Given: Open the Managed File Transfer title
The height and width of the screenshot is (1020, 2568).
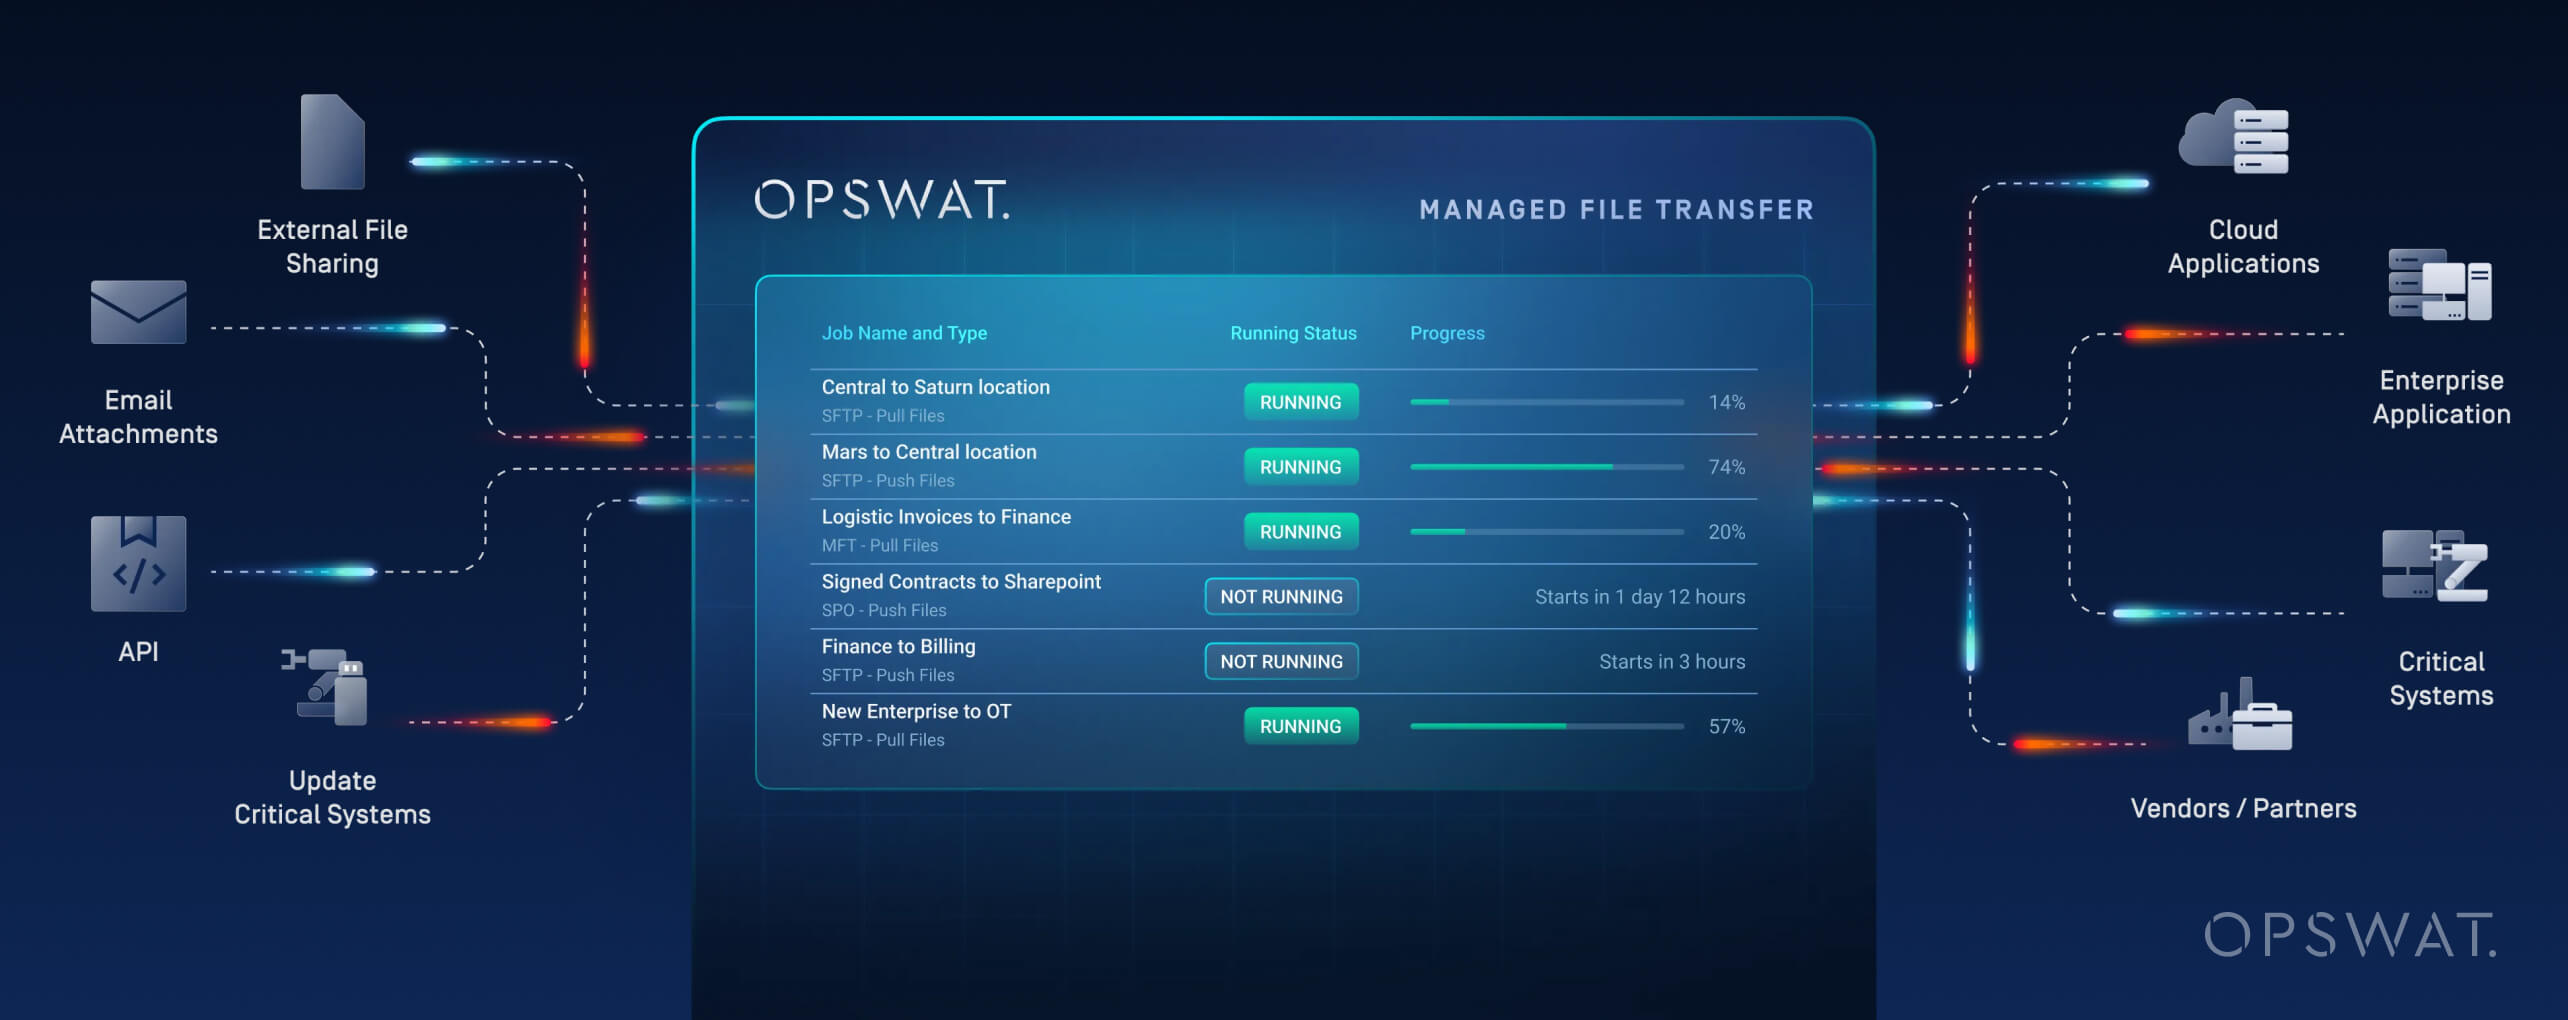Looking at the screenshot, I should [x=1616, y=210].
